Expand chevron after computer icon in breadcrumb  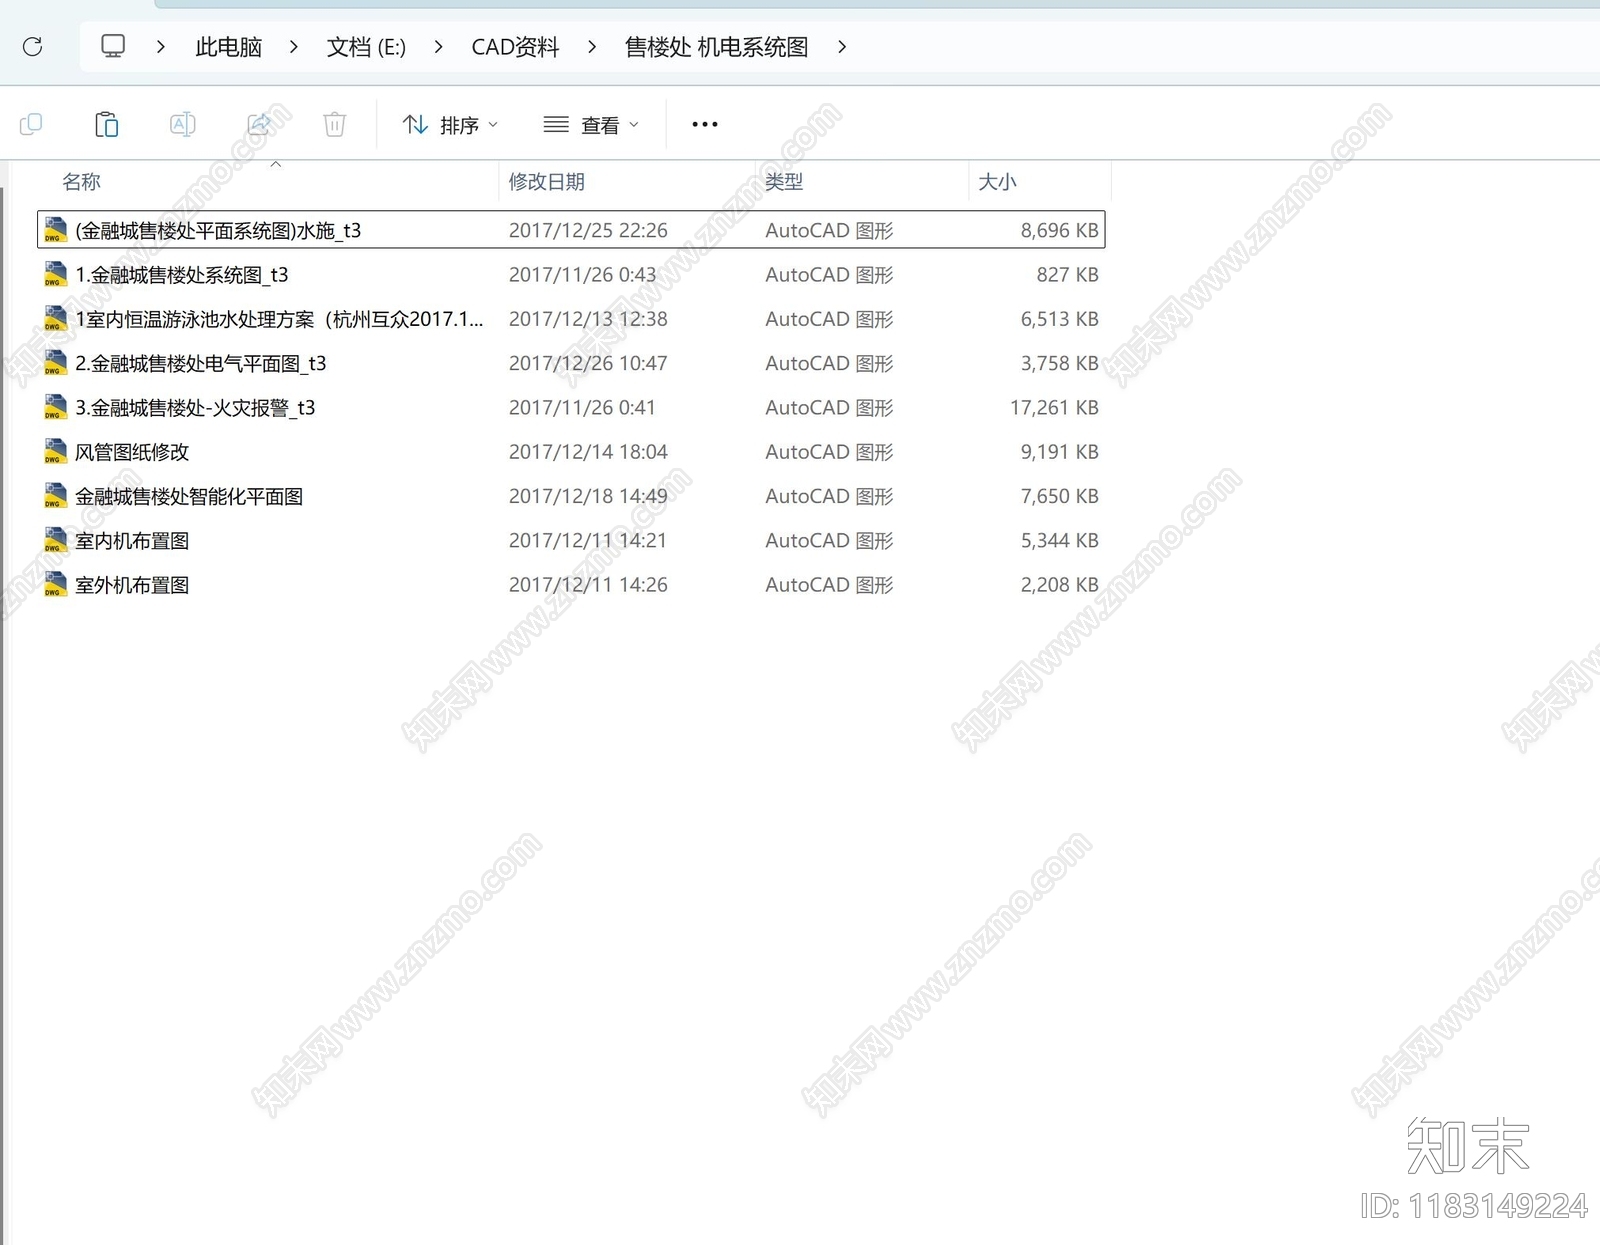(160, 47)
